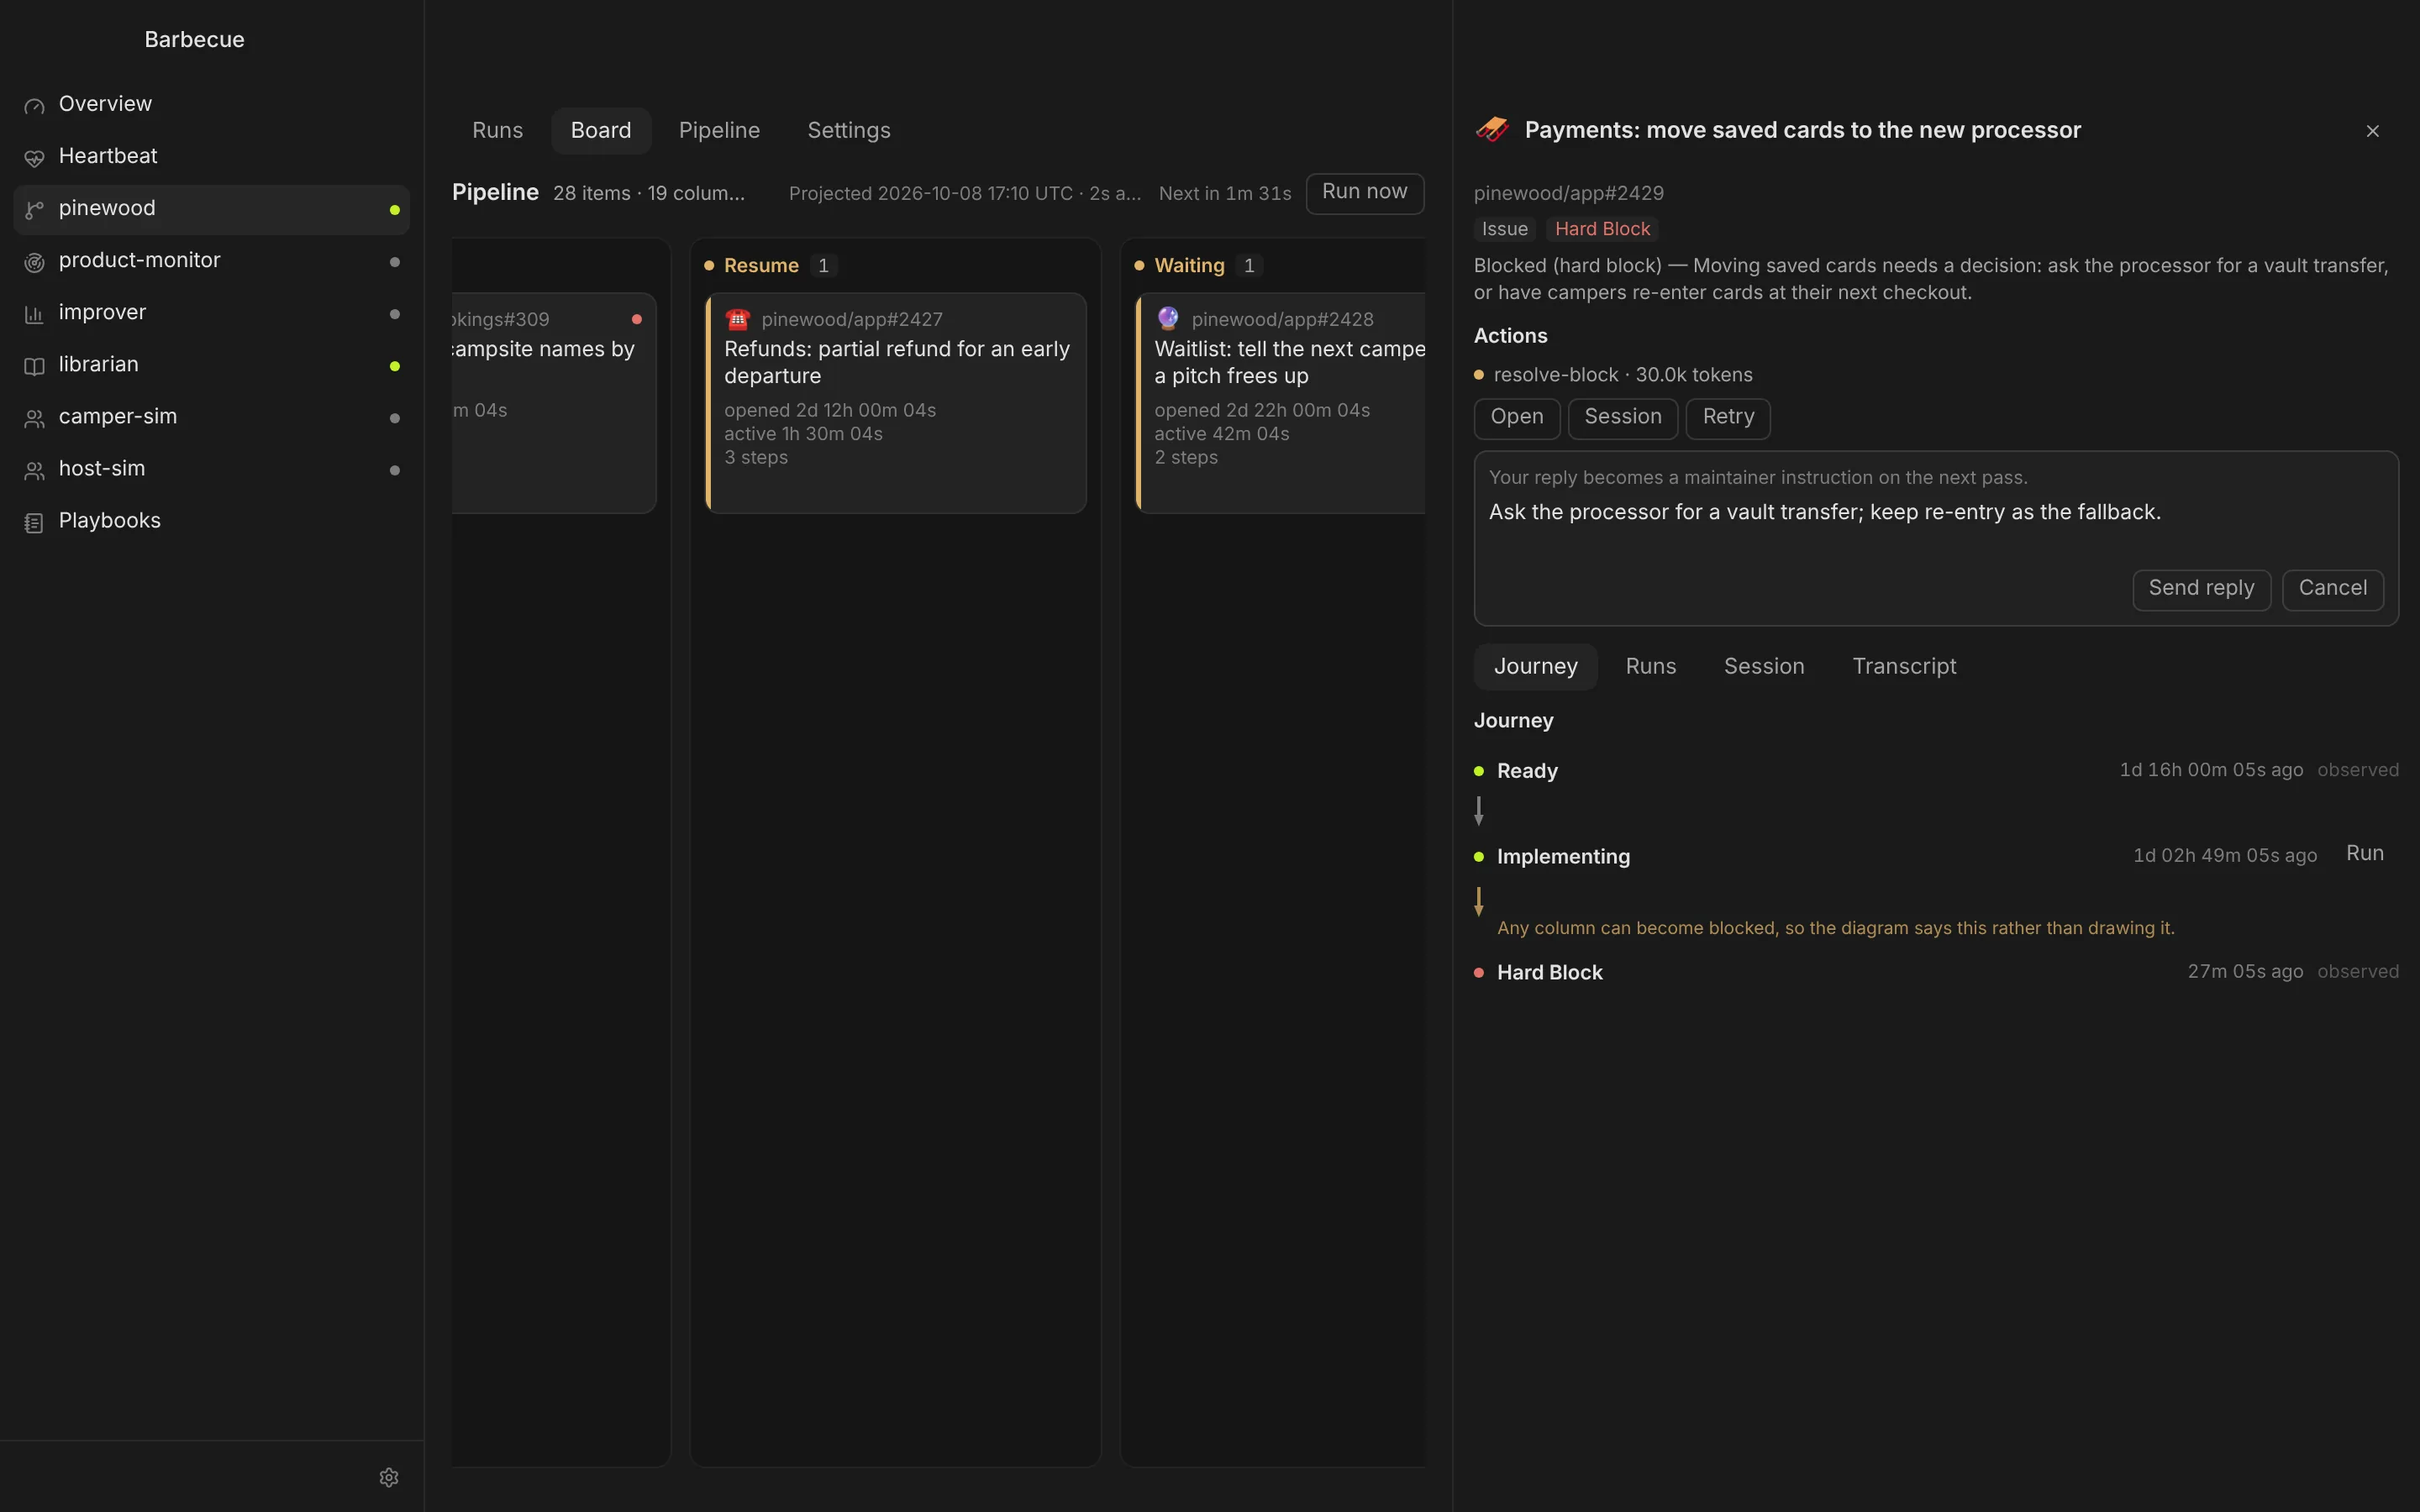Open the Refunds partial refund card
Image resolution: width=2420 pixels, height=1512 pixels.
click(895, 403)
